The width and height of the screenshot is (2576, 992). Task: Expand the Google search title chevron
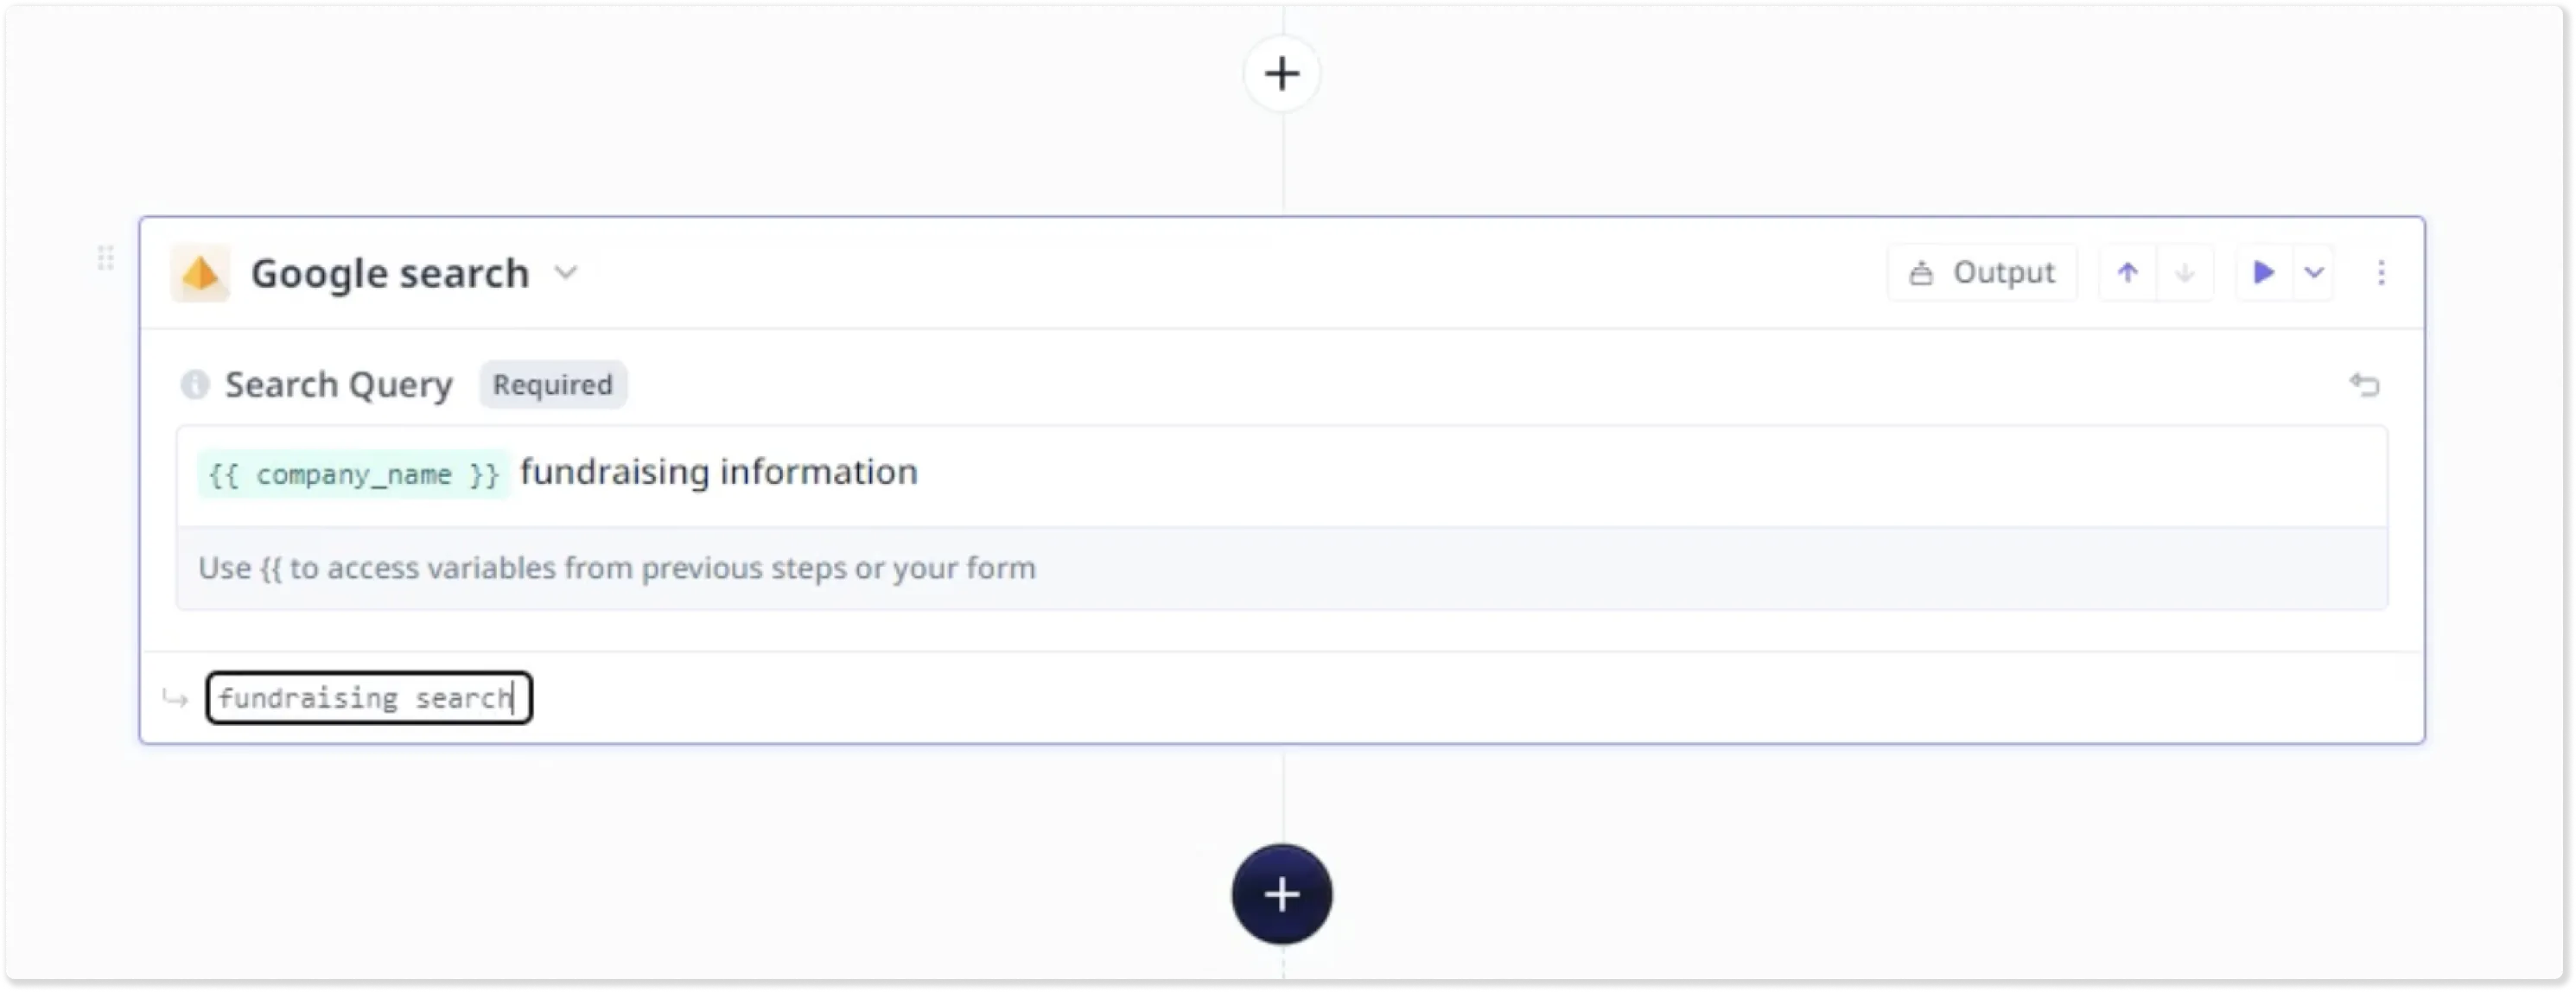[x=566, y=273]
